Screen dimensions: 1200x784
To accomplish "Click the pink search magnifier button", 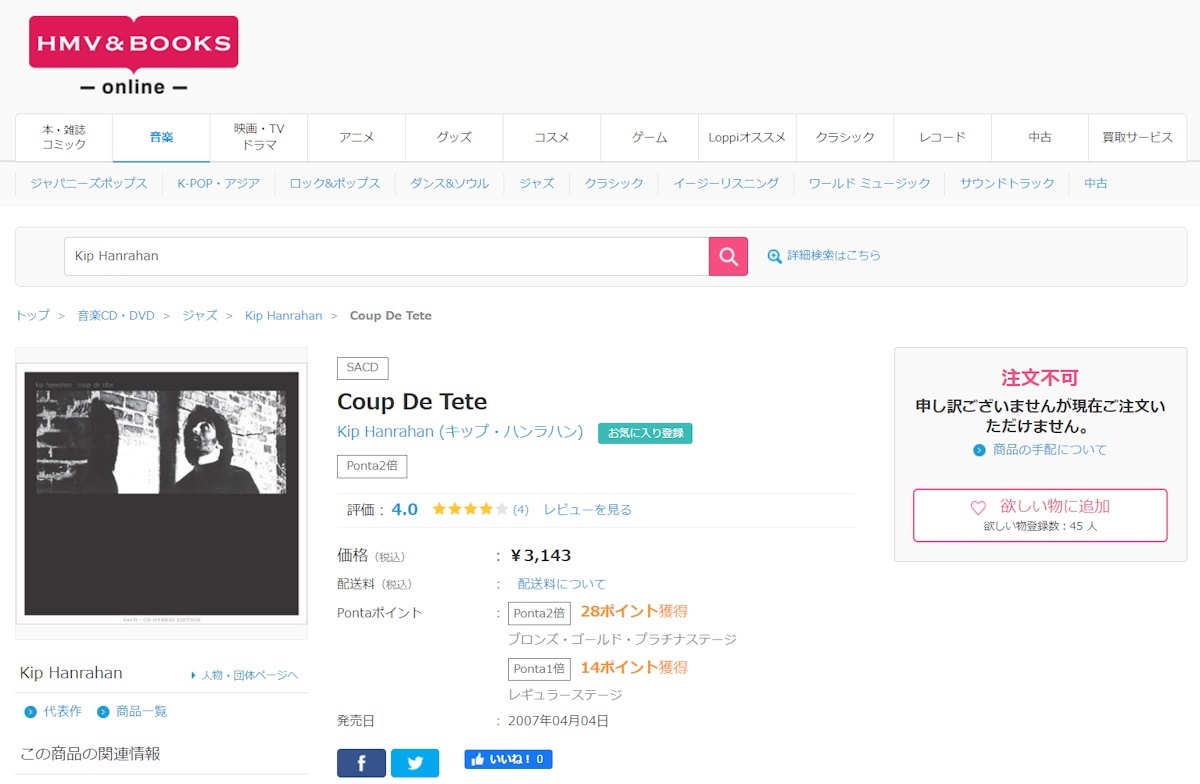I will 727,256.
